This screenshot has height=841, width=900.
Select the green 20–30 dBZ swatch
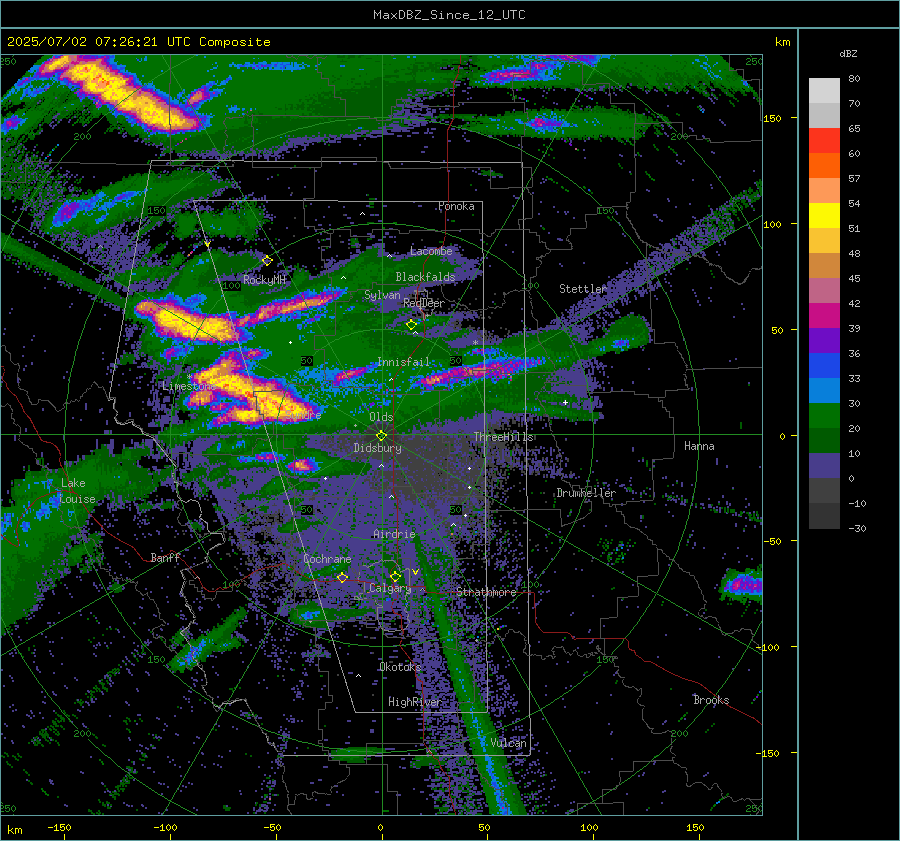click(824, 416)
